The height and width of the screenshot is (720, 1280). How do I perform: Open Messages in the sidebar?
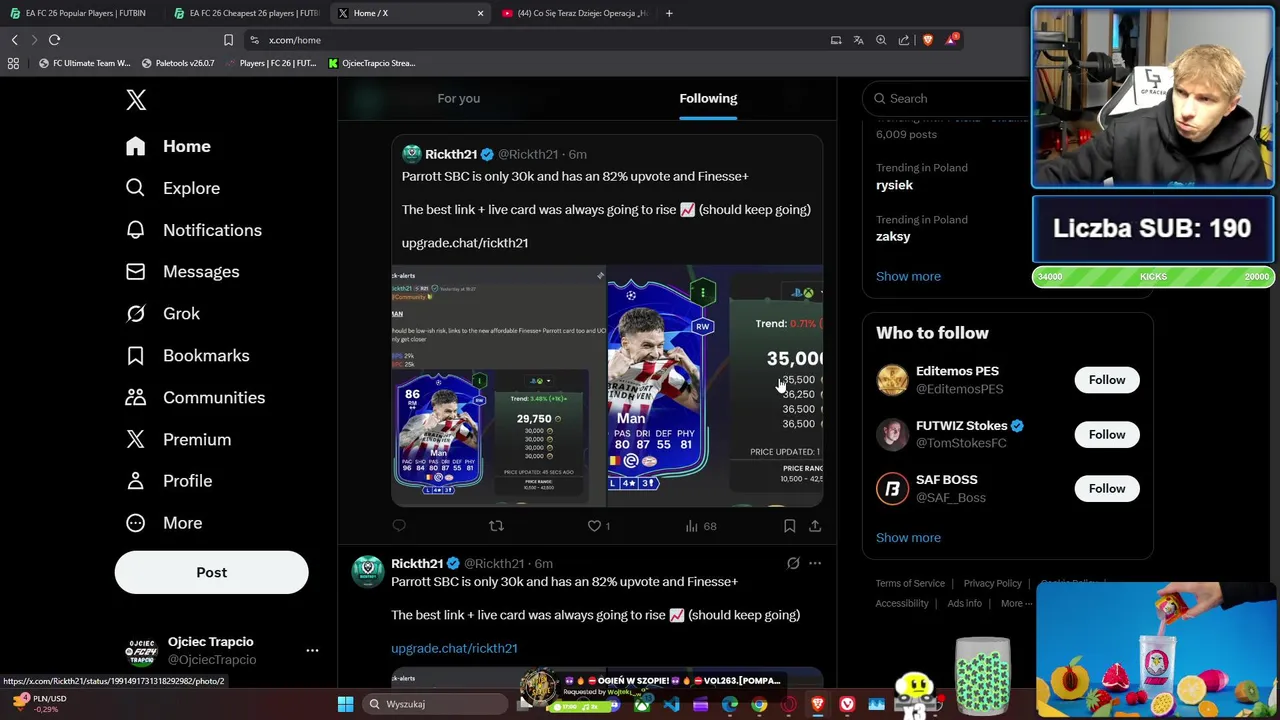pos(183,272)
